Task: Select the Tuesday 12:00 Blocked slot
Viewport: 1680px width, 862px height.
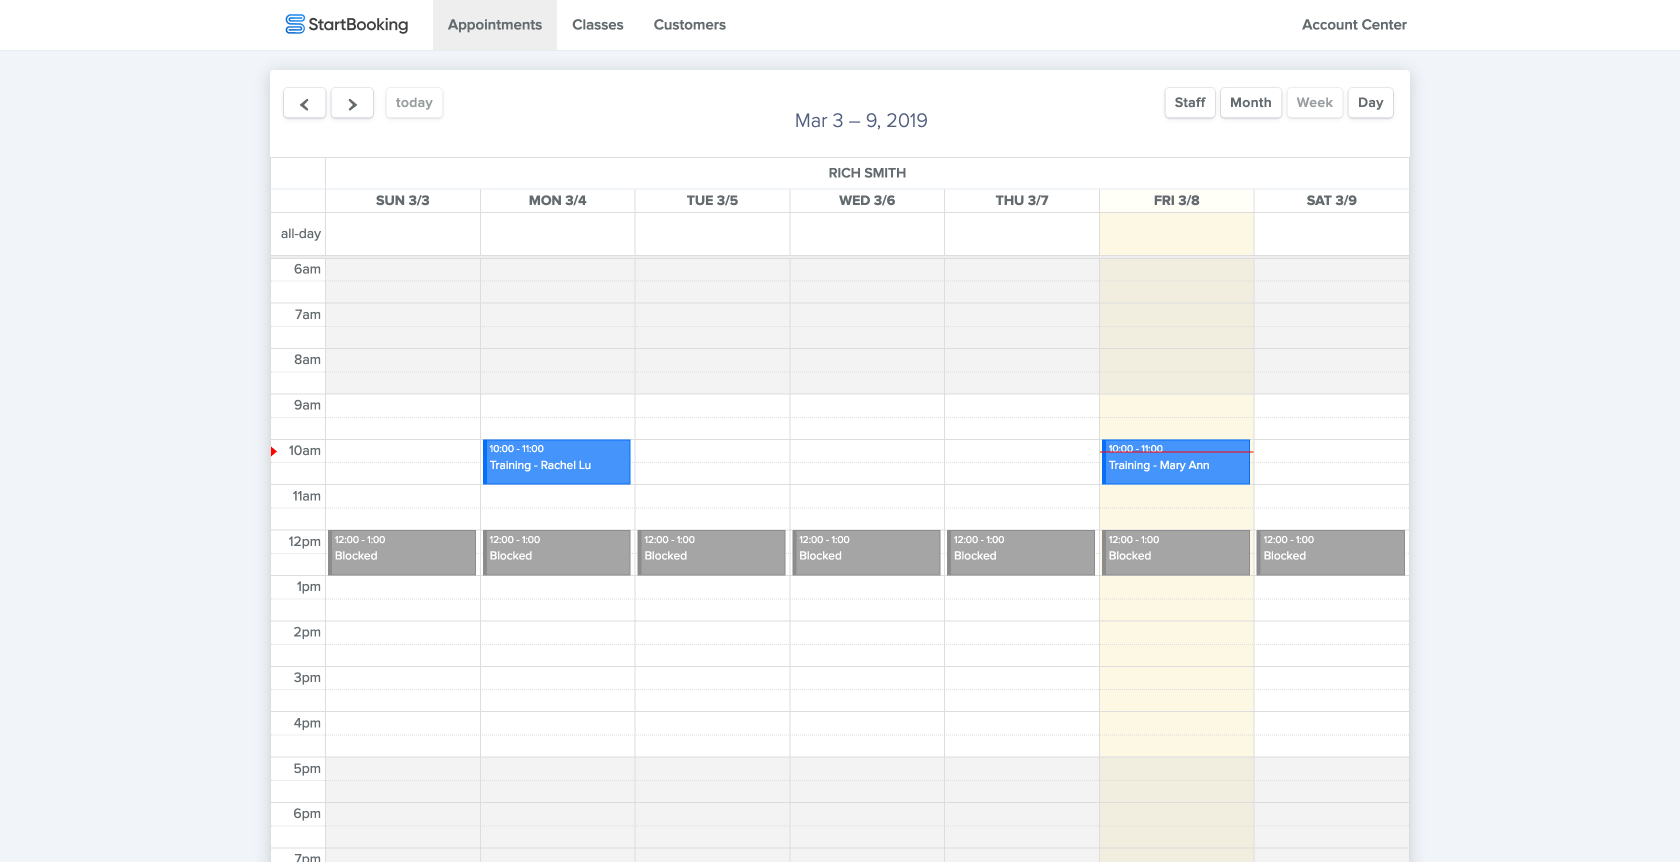Action: [712, 553]
